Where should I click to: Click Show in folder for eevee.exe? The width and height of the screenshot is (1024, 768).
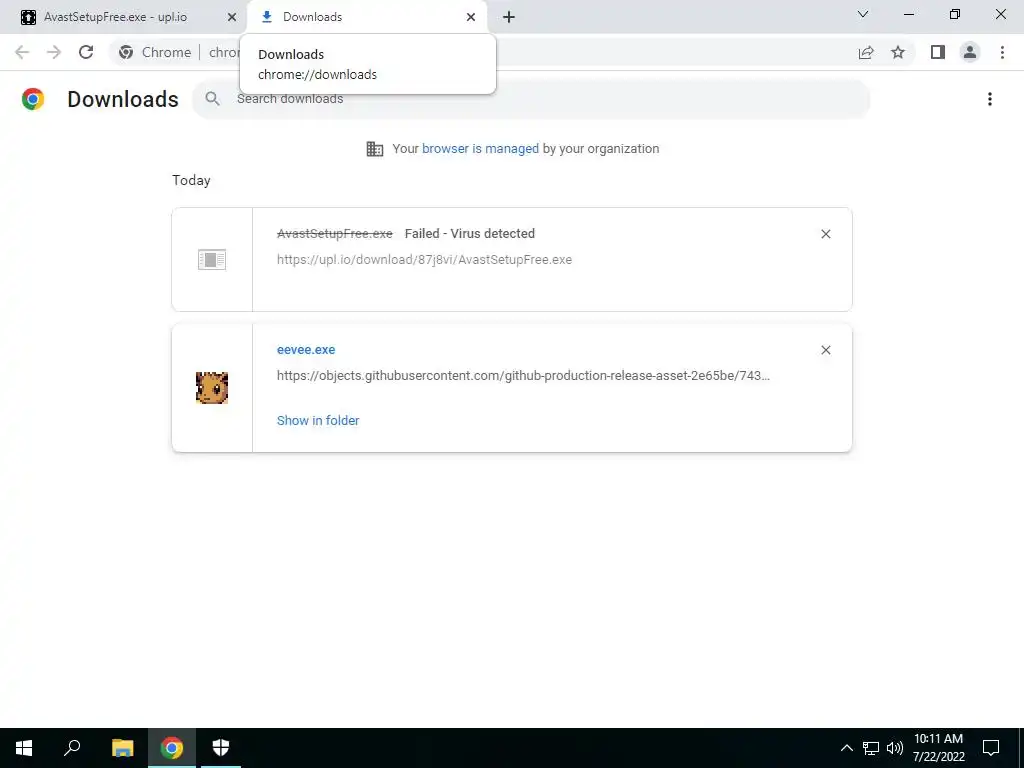coord(318,421)
